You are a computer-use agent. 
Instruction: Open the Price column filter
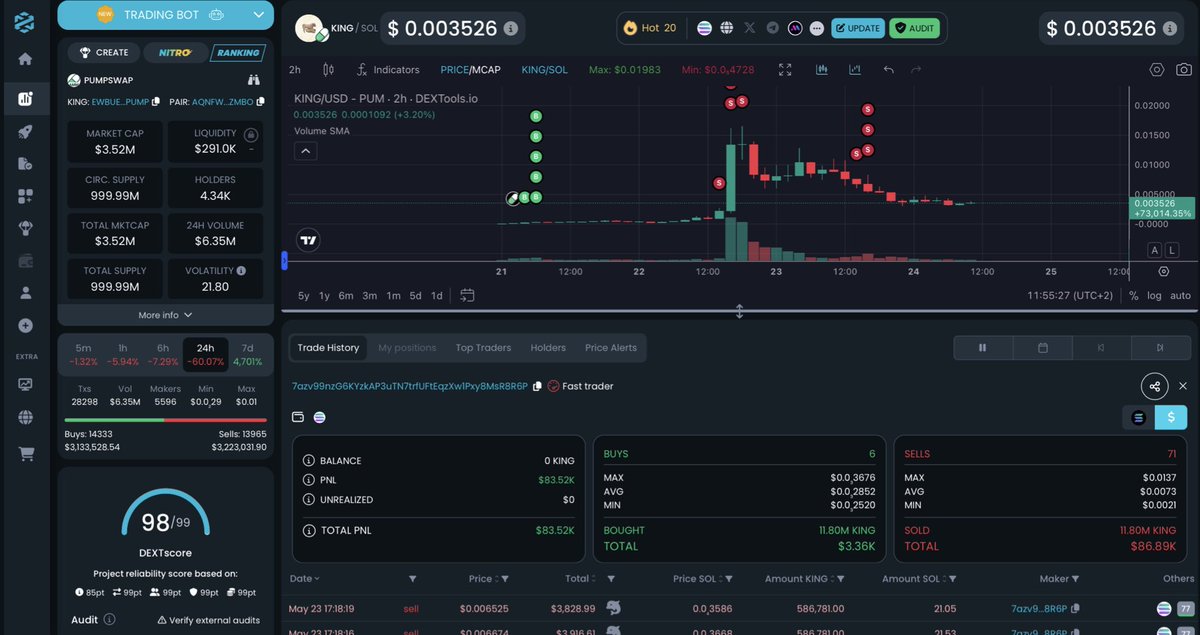point(505,579)
